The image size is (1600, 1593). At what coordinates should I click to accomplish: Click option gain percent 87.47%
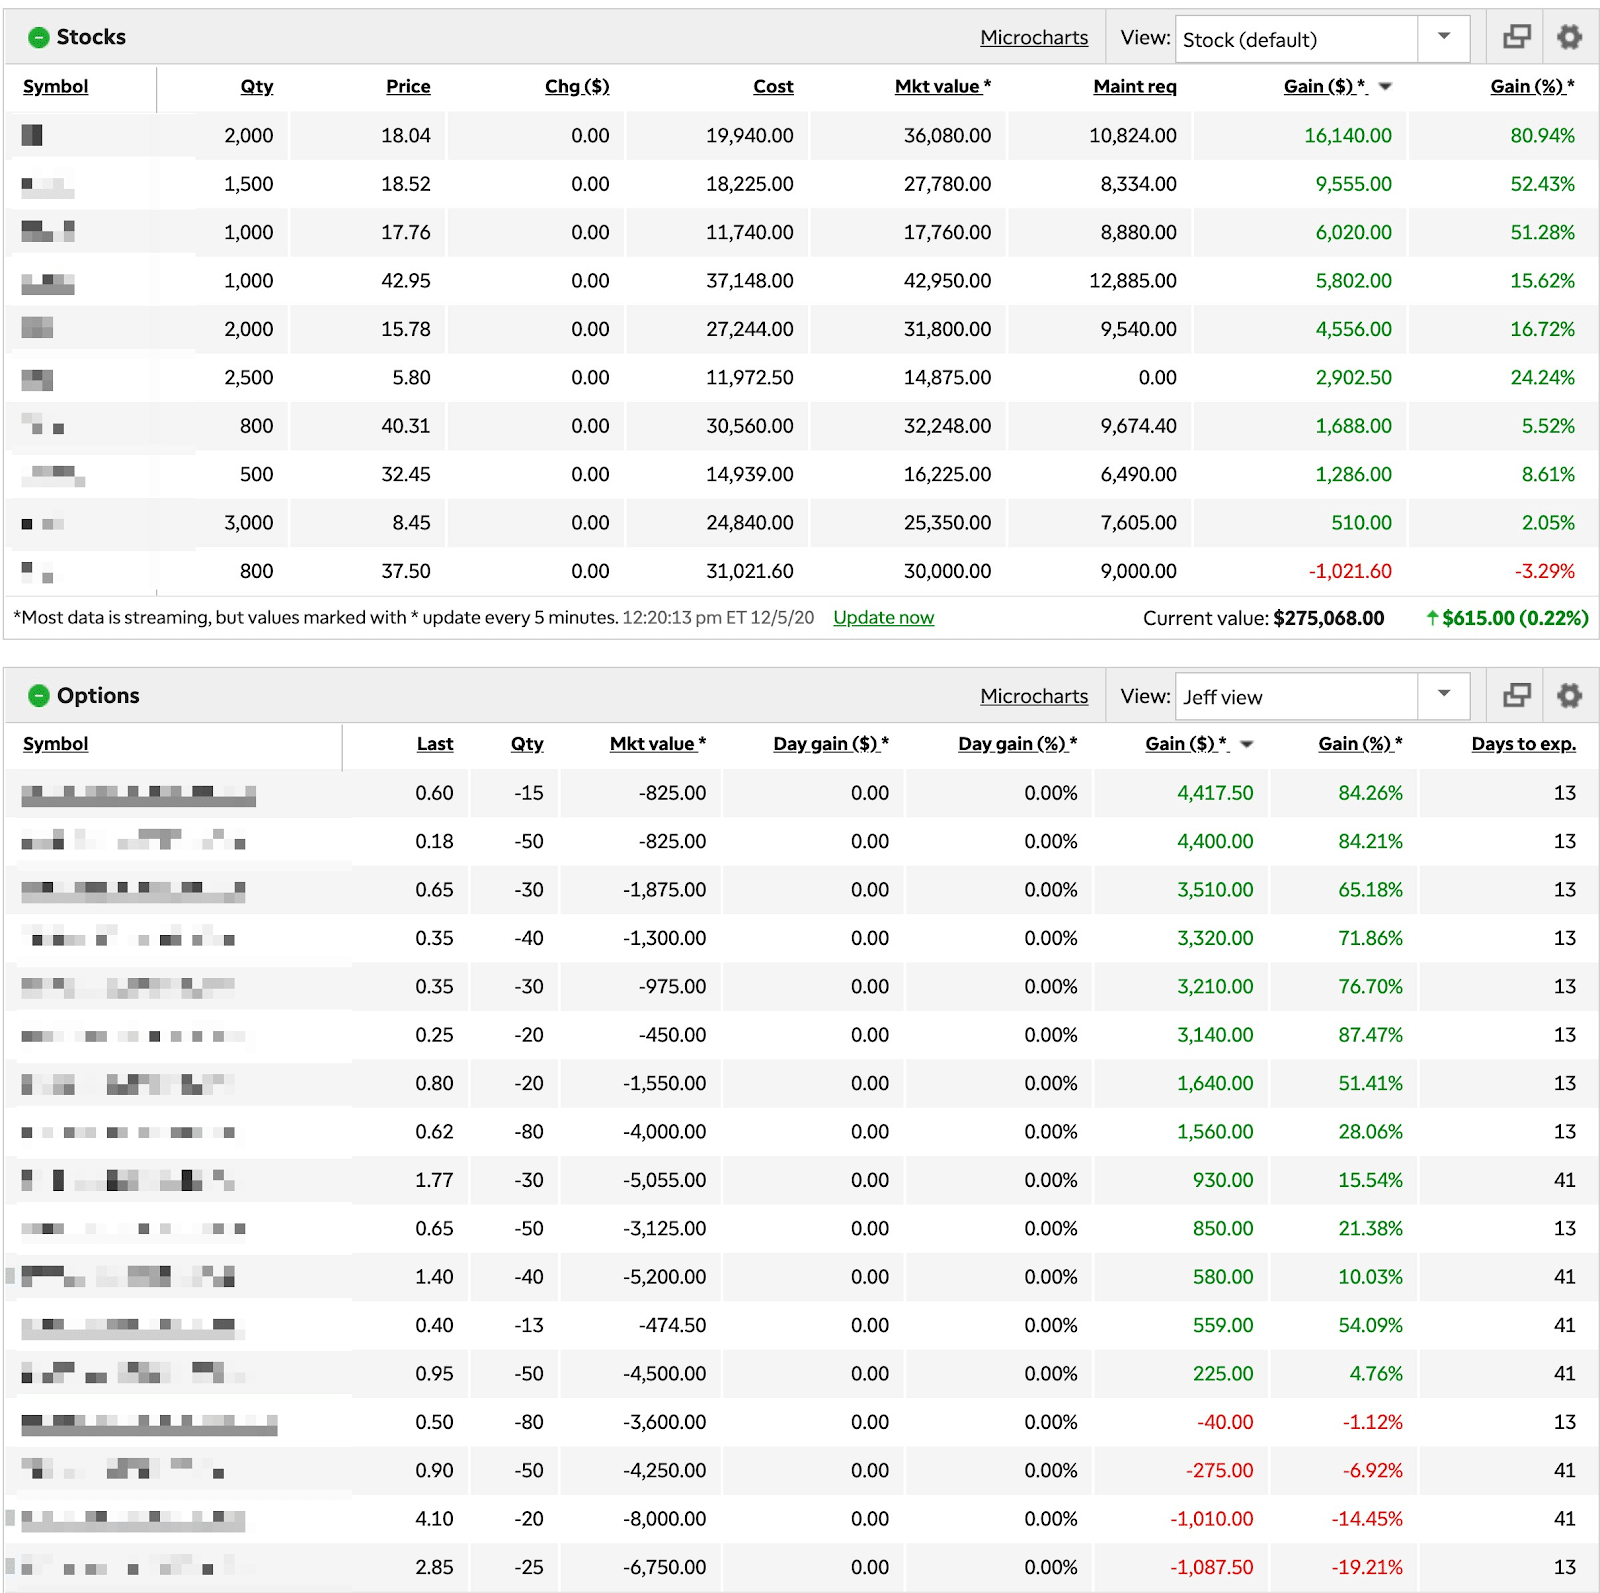click(1370, 1035)
